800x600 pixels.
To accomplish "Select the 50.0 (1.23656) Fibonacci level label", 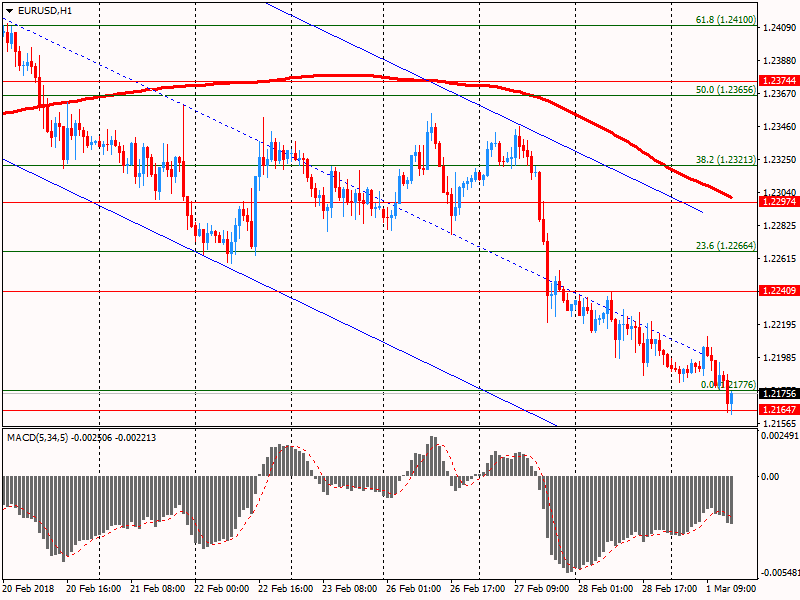I will [725, 89].
